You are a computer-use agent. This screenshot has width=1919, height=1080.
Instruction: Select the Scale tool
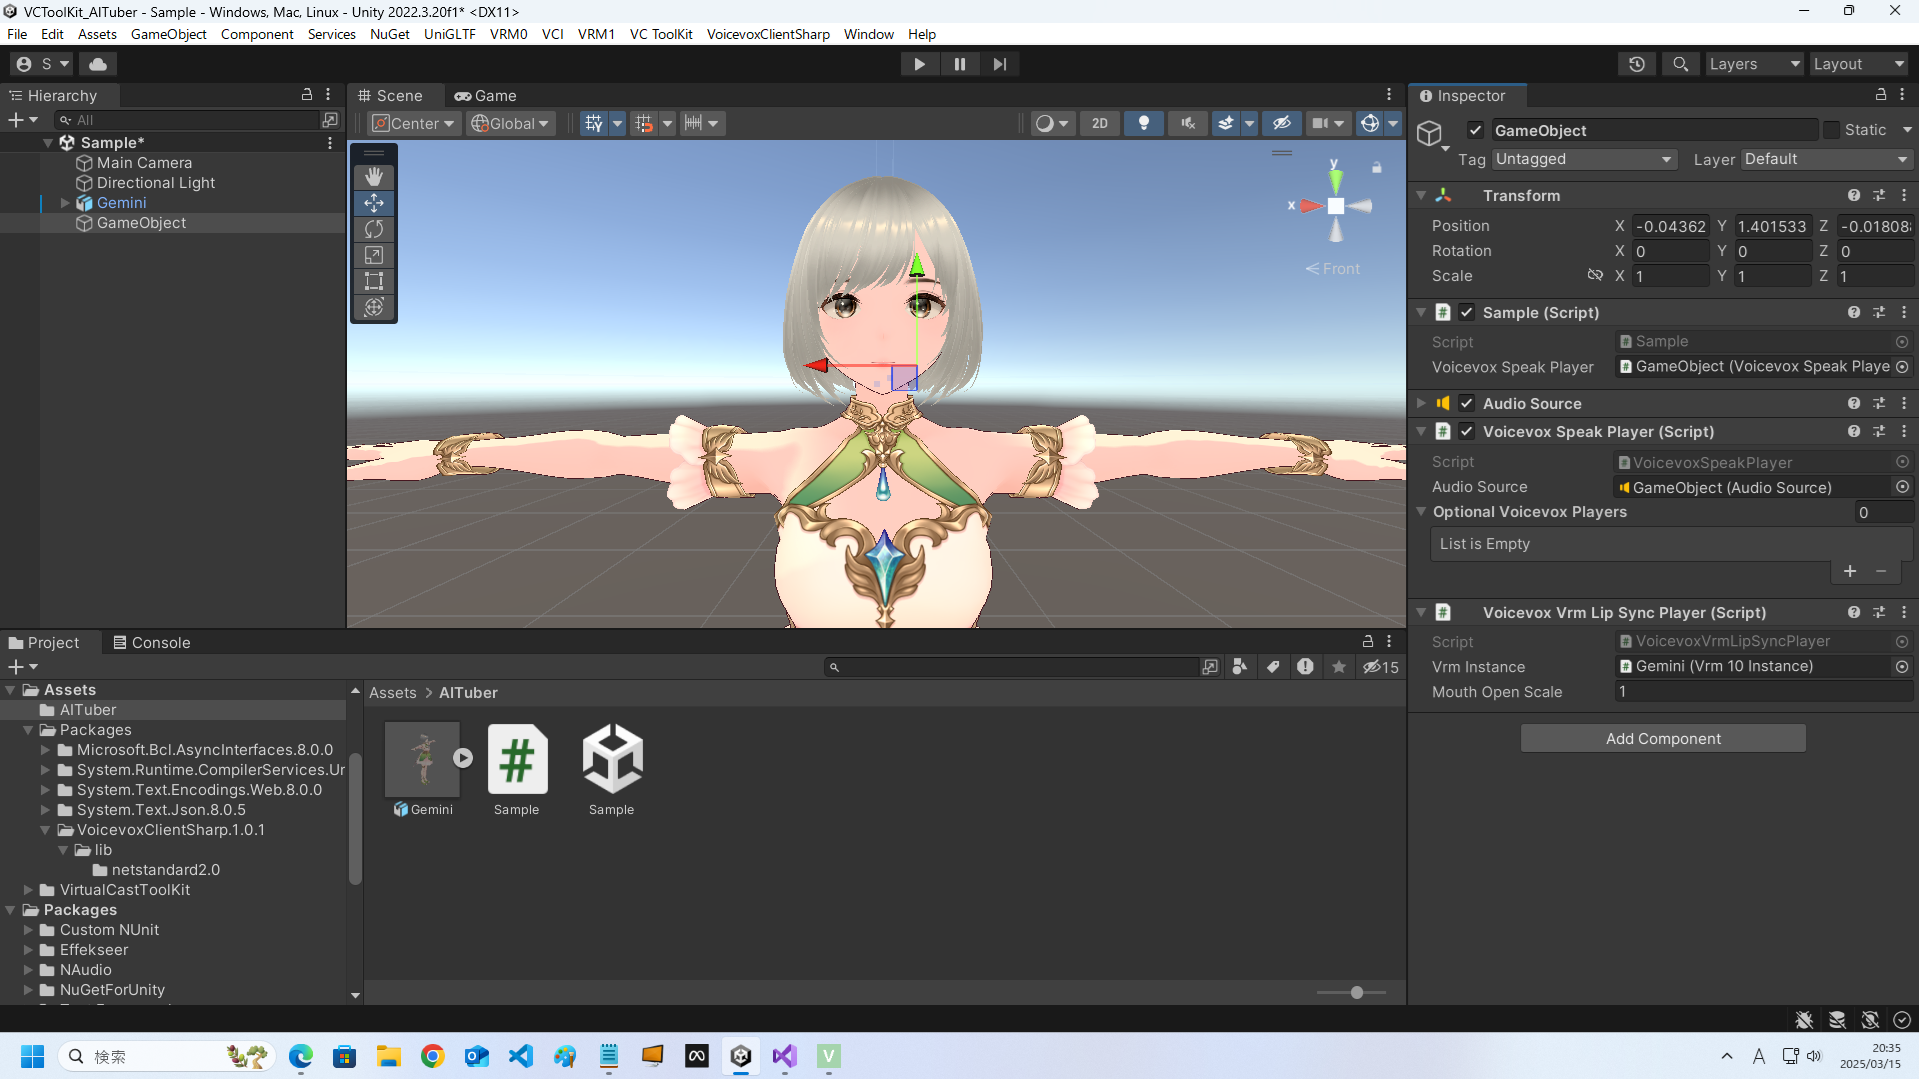click(x=374, y=255)
